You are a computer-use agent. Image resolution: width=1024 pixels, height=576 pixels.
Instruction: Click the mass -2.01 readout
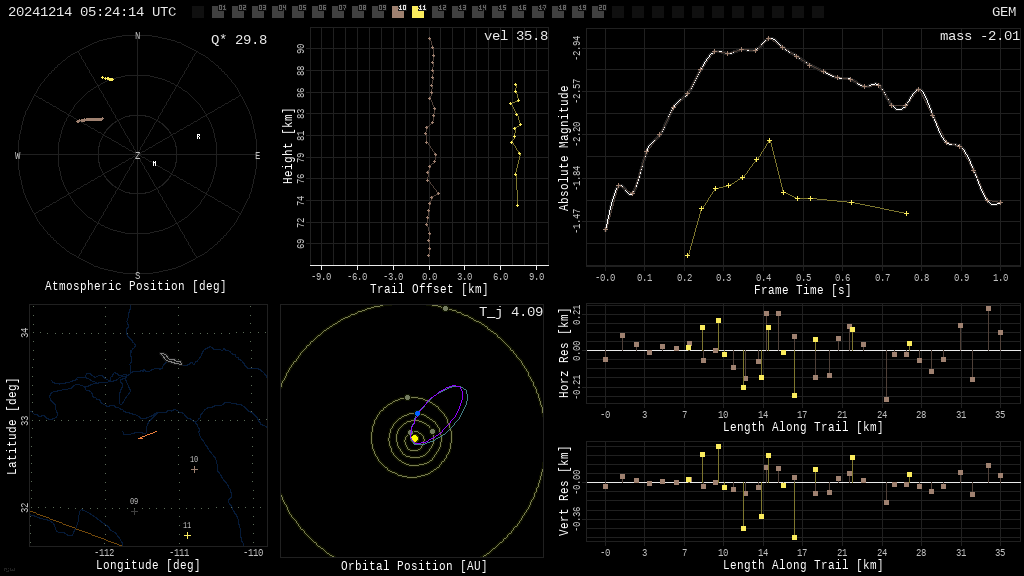[x=979, y=36]
